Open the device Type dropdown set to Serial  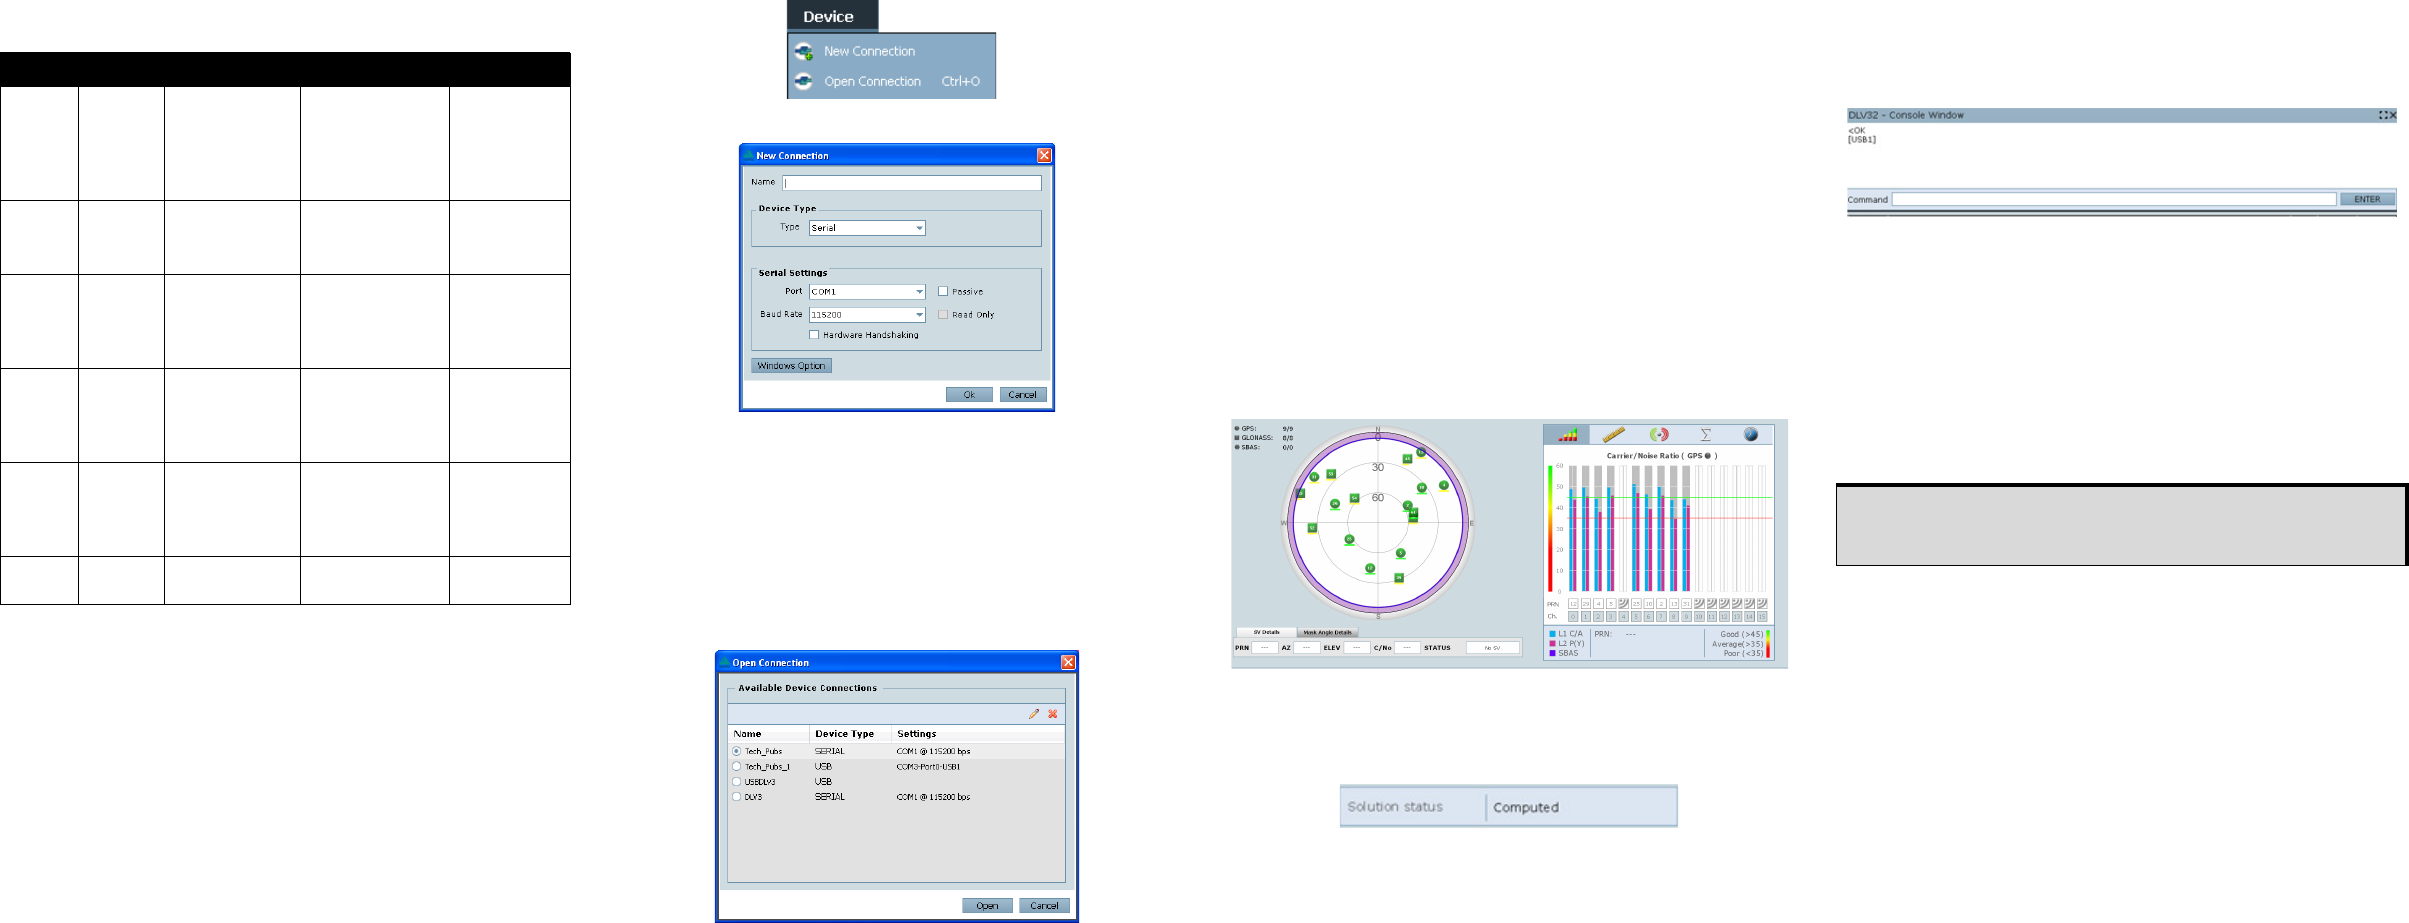click(x=866, y=228)
